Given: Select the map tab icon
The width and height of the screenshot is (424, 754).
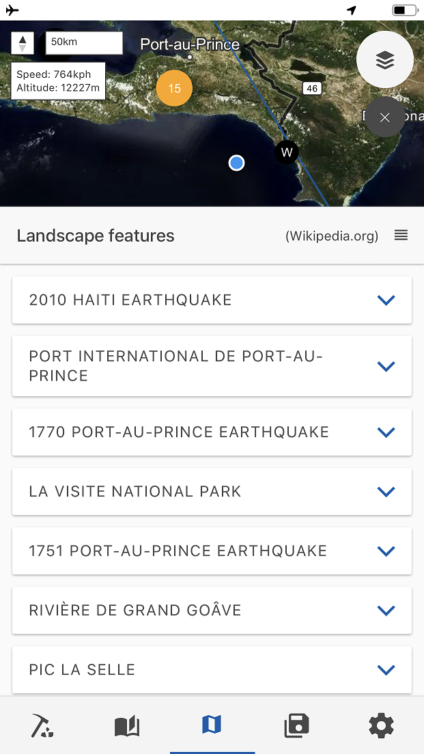Looking at the screenshot, I should [x=212, y=724].
